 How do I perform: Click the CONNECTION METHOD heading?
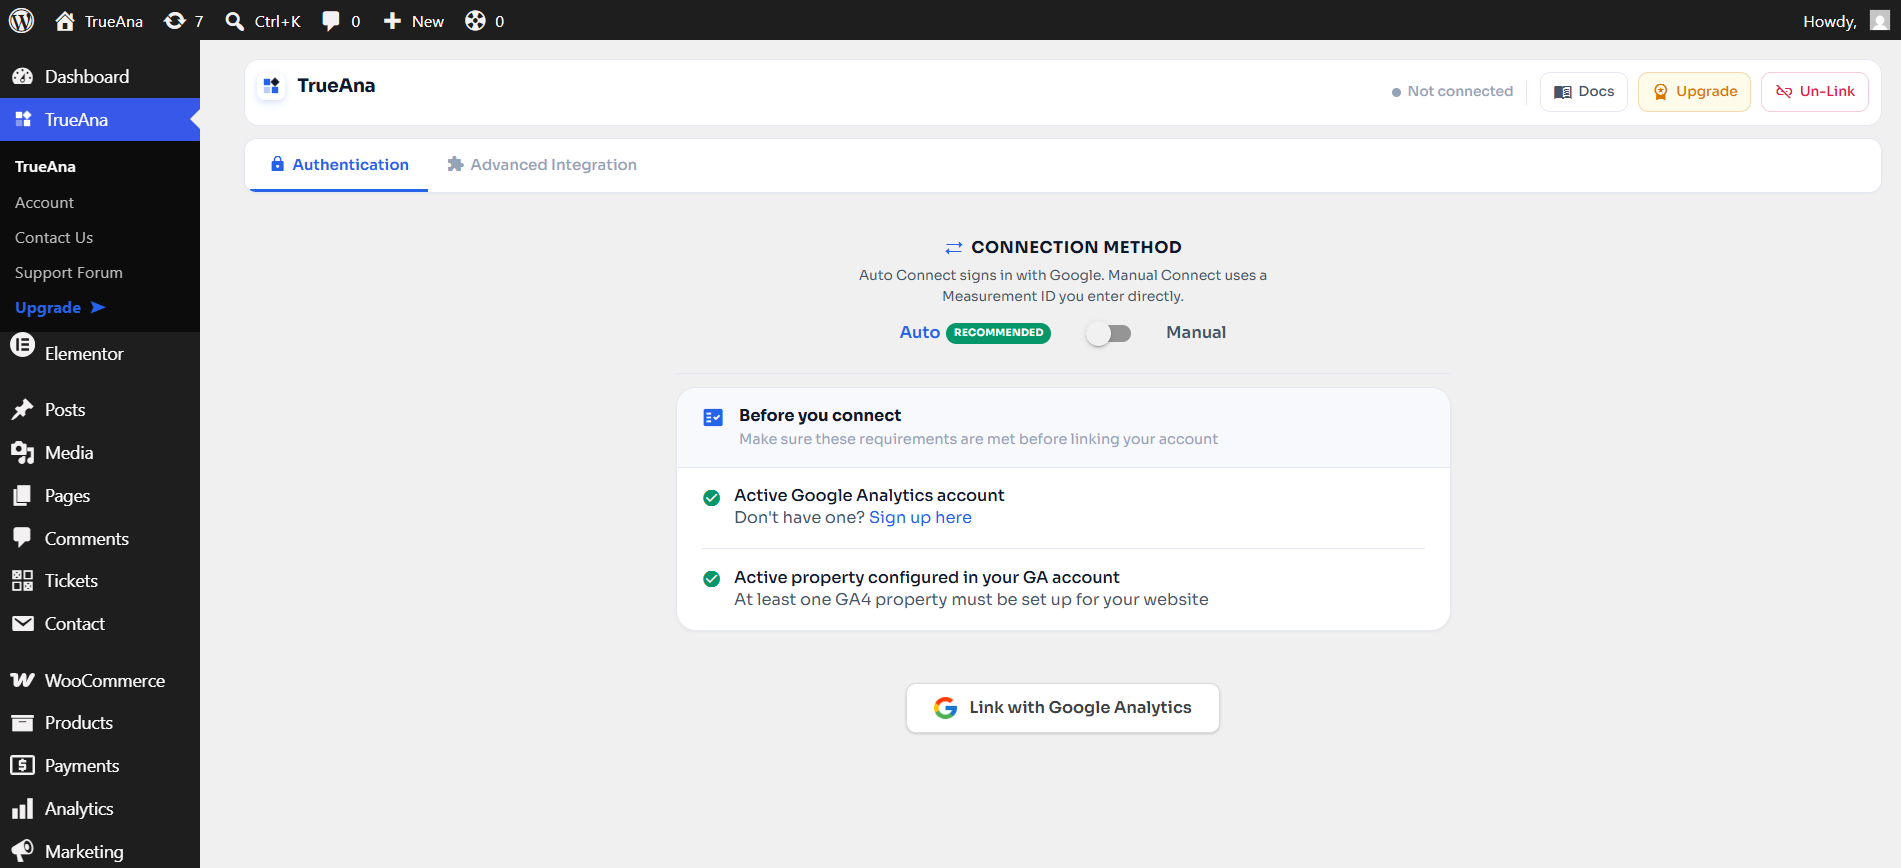[x=1076, y=247]
